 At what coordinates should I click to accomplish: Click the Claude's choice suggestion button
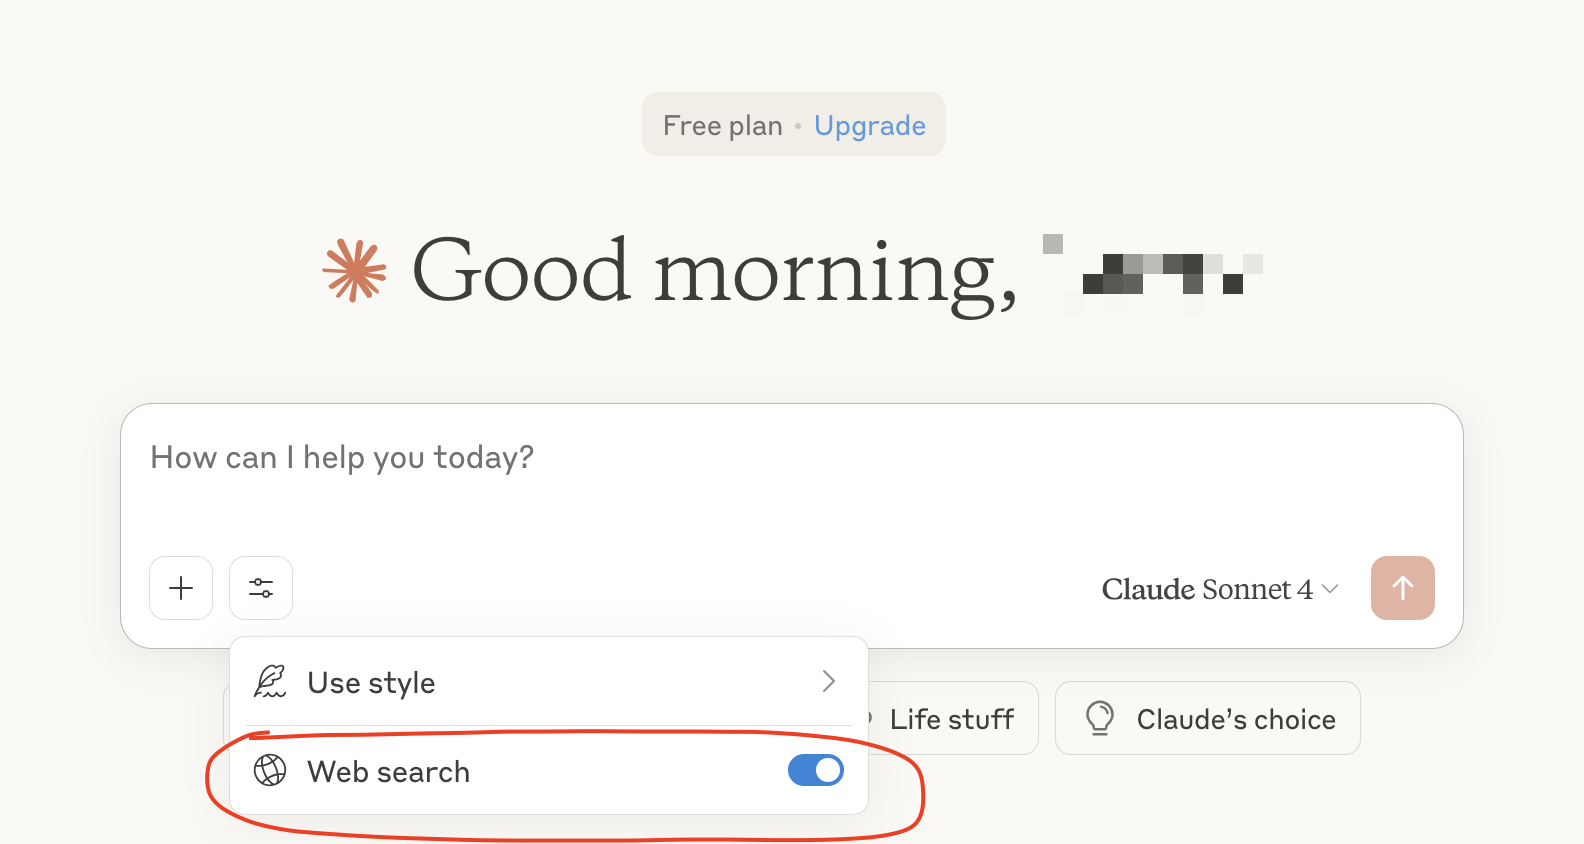(1208, 719)
